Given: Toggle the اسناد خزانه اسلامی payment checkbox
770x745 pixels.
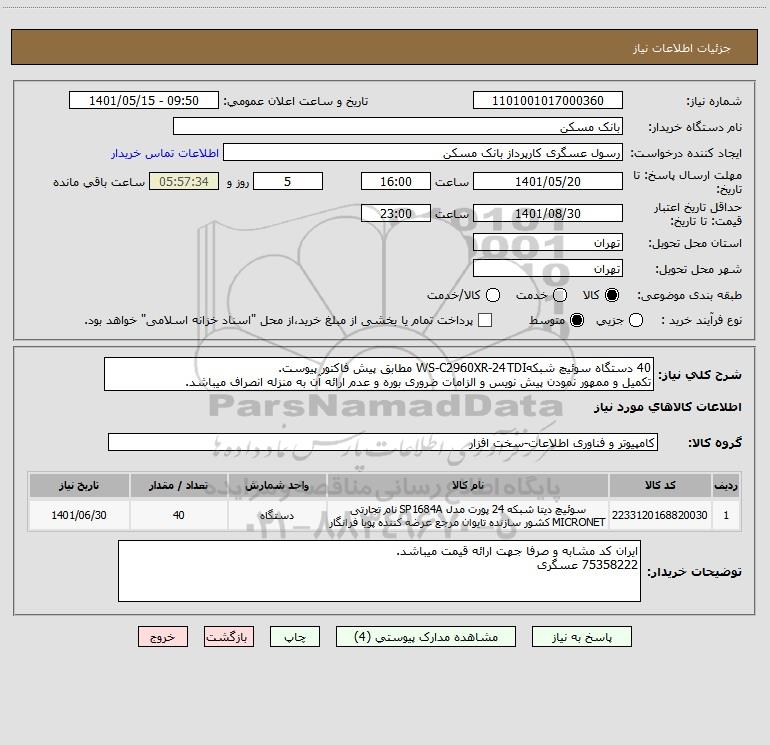Looking at the screenshot, I should pyautogui.click(x=485, y=320).
